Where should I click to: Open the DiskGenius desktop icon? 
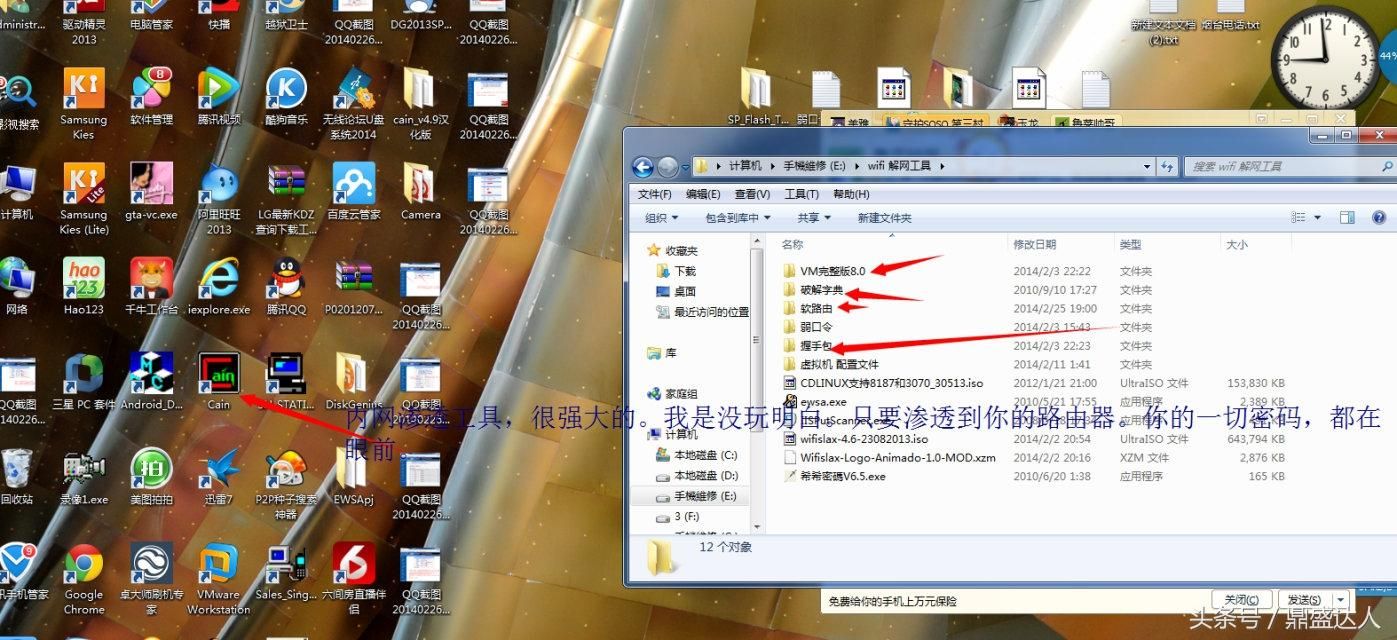point(354,381)
